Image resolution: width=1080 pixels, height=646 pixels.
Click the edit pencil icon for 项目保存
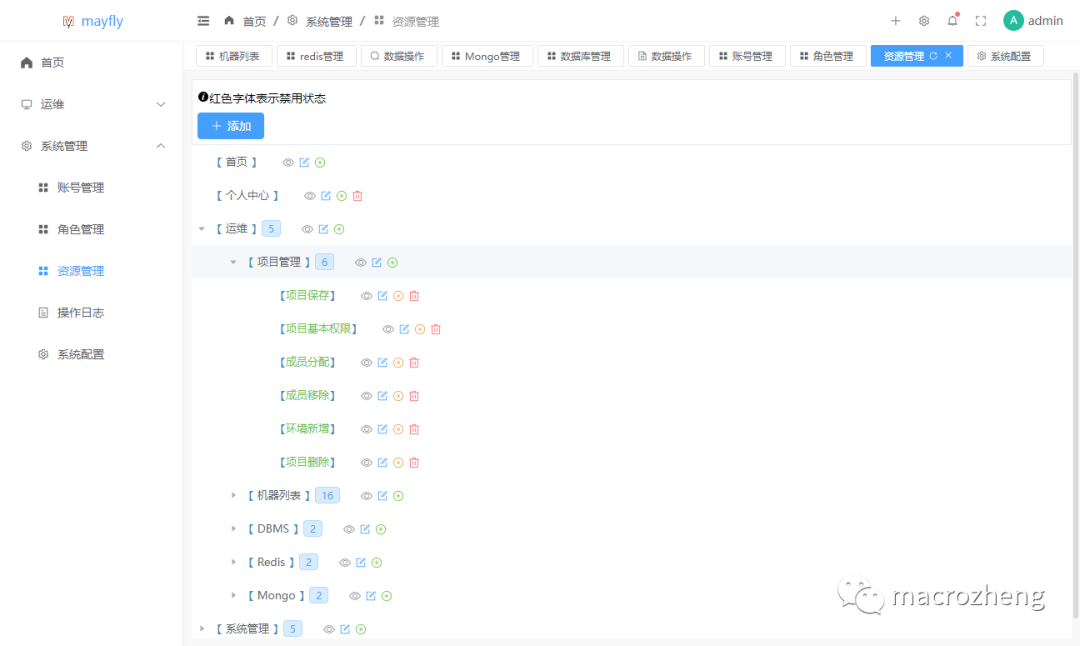click(x=383, y=295)
